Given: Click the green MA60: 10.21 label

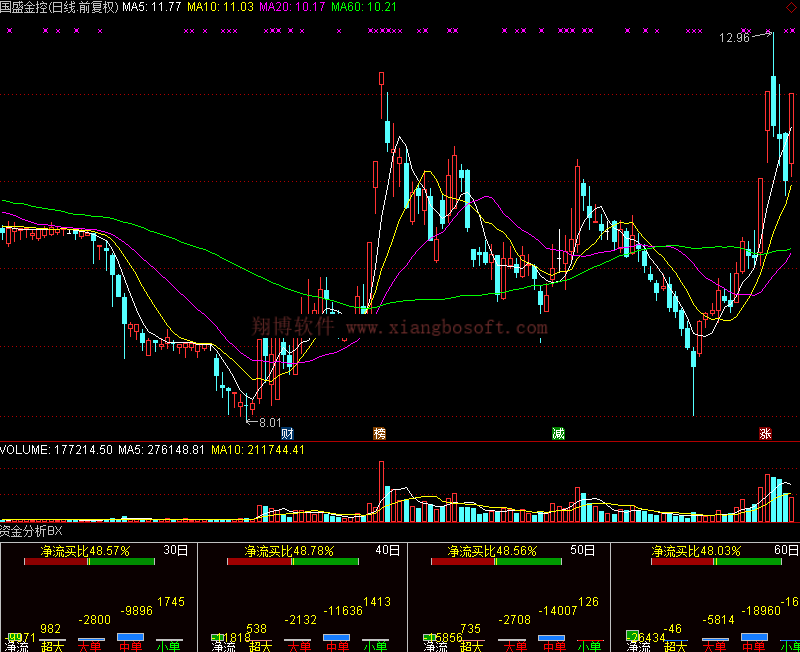Looking at the screenshot, I should point(364,7).
